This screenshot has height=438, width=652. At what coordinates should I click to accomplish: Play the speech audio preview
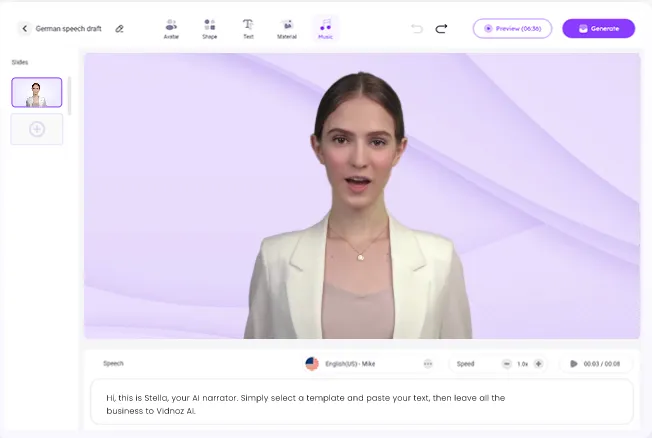pos(573,364)
